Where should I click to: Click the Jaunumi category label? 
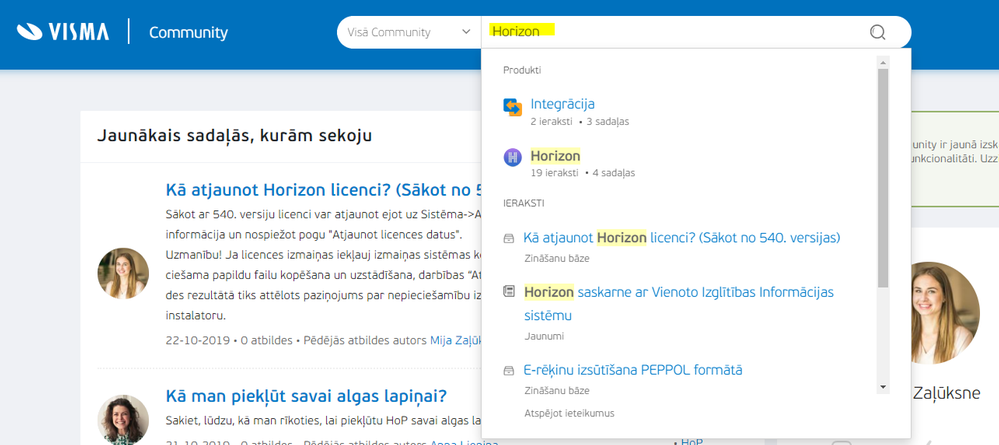[x=543, y=336]
